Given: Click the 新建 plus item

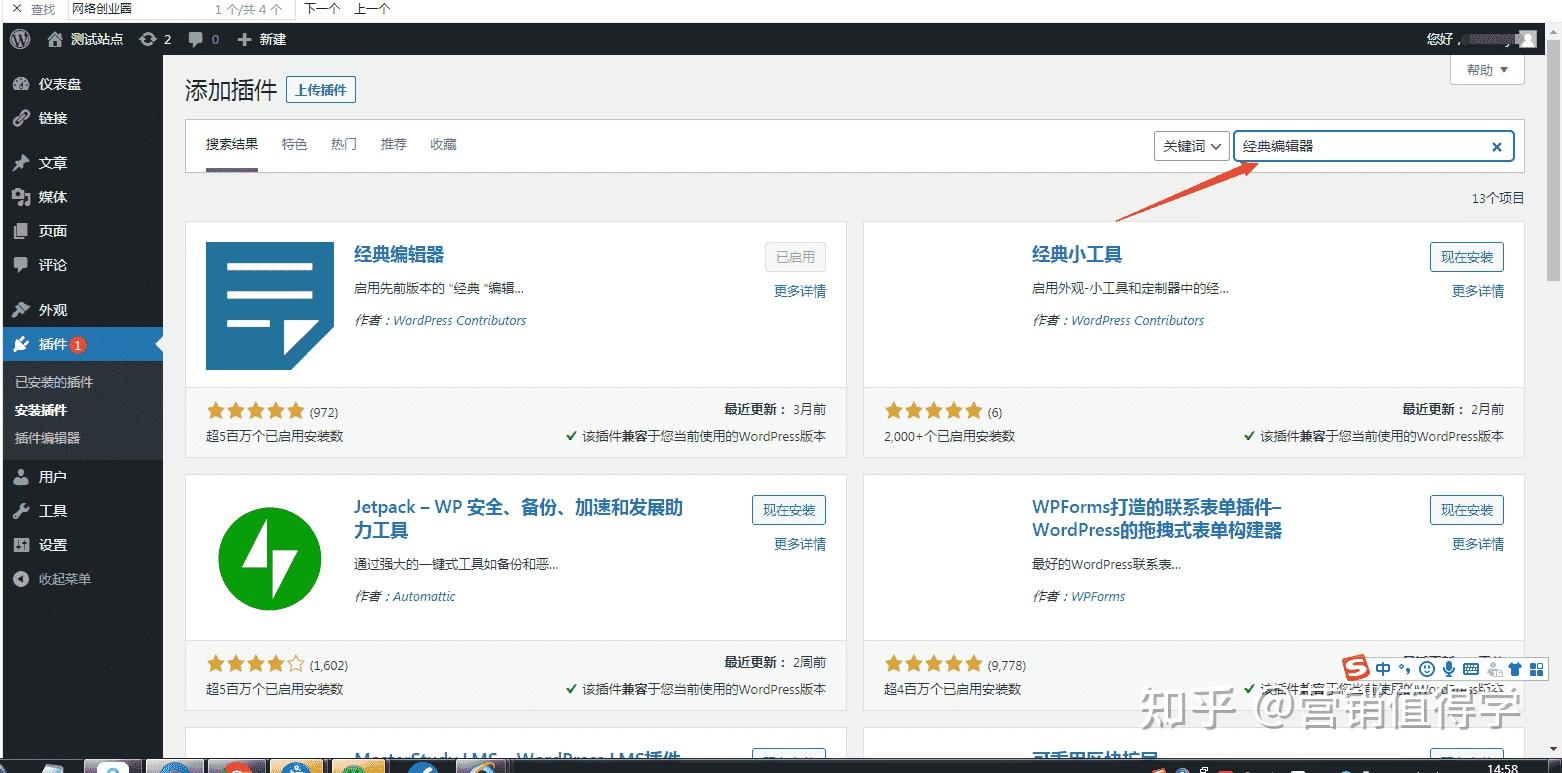Looking at the screenshot, I should 262,39.
